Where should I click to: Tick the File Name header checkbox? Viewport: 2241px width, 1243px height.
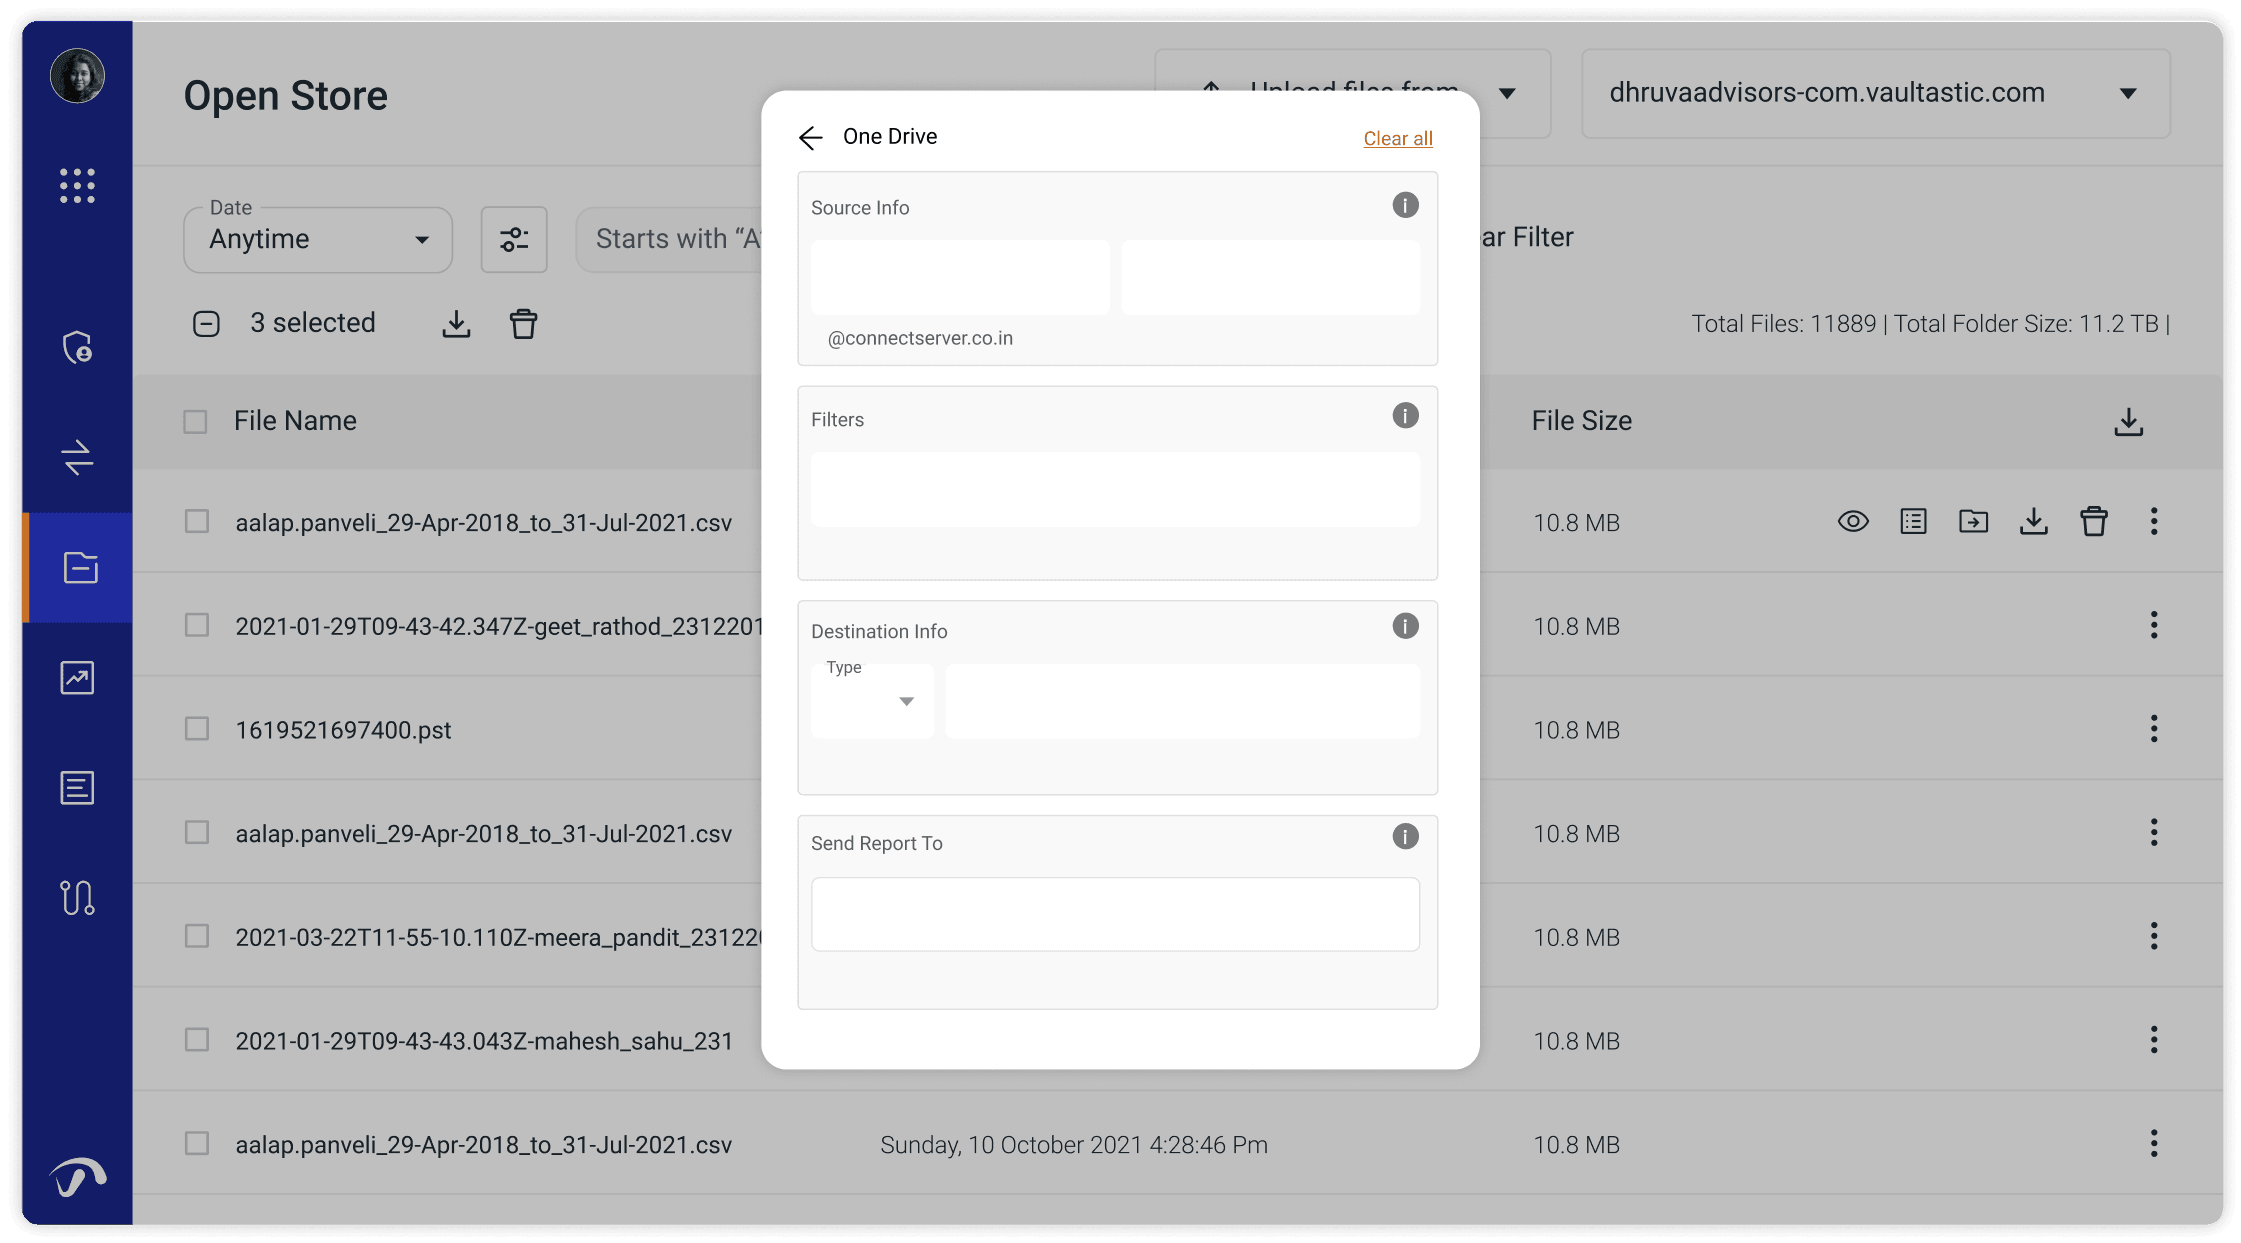point(195,422)
